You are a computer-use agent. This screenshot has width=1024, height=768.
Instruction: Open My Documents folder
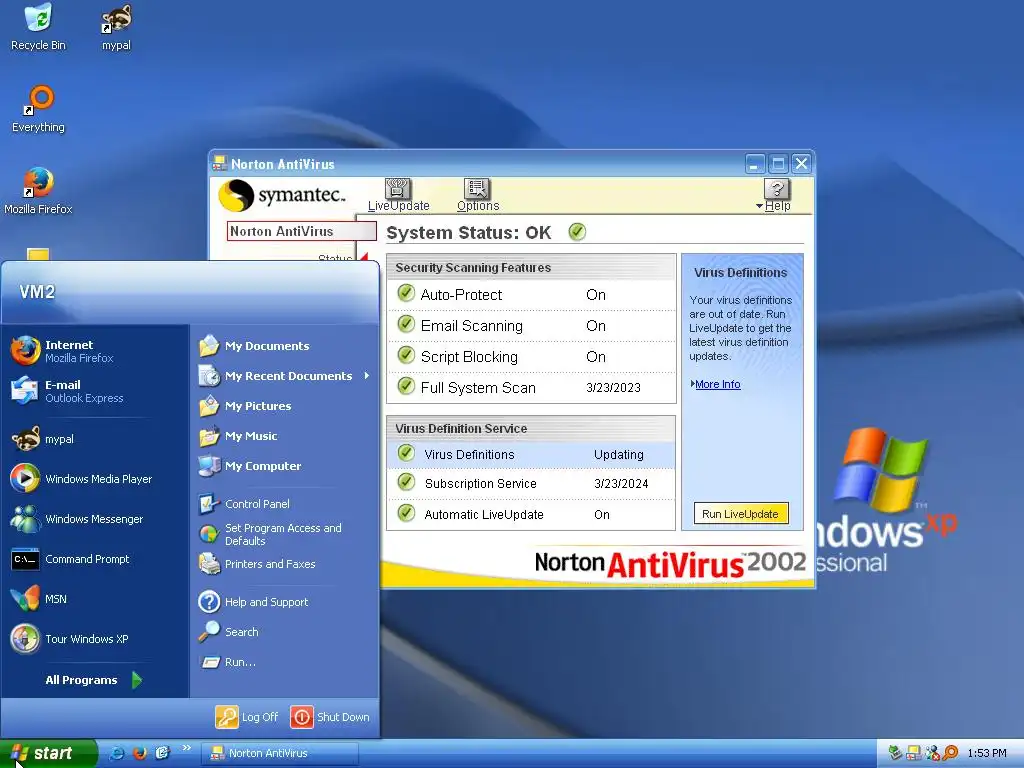click(x=285, y=345)
